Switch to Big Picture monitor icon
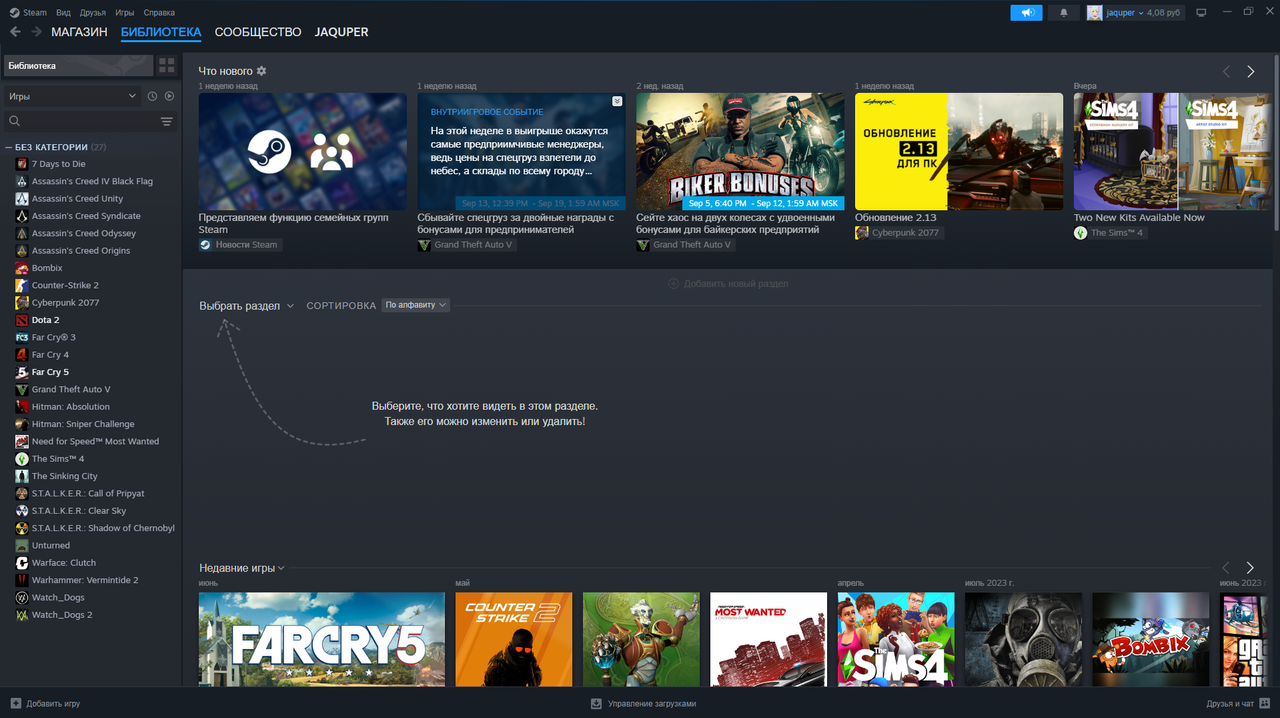1280x718 pixels. pos(1201,12)
